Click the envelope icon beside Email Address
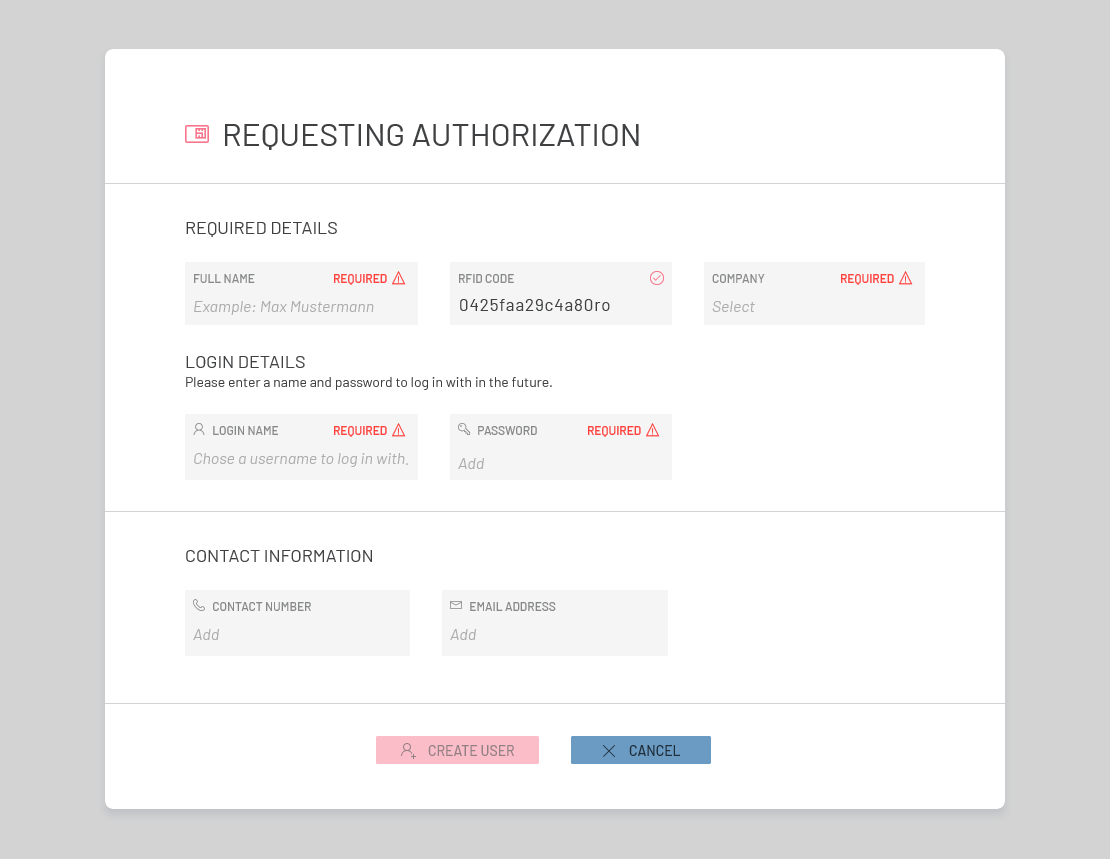 456,605
